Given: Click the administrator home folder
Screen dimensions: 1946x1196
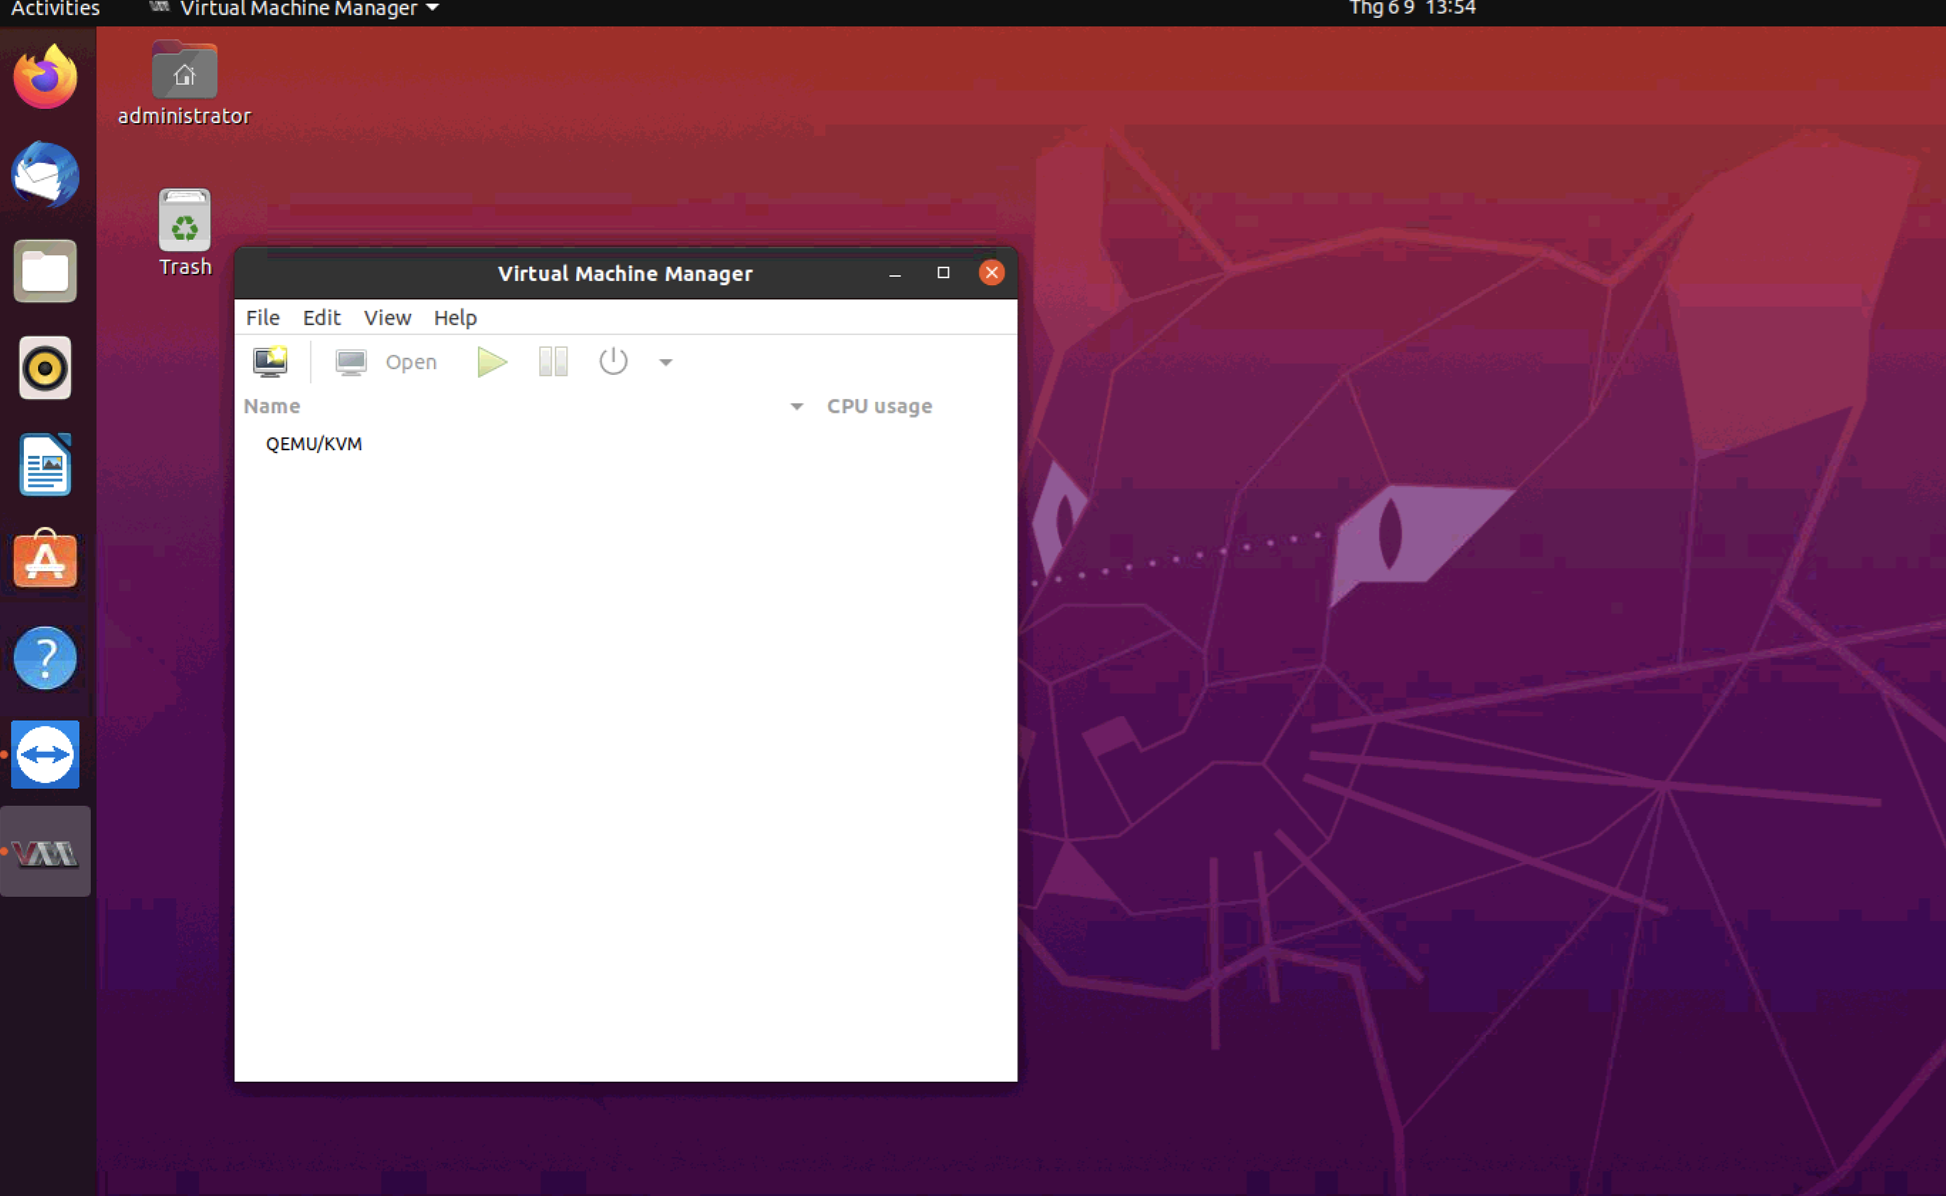Looking at the screenshot, I should (183, 76).
